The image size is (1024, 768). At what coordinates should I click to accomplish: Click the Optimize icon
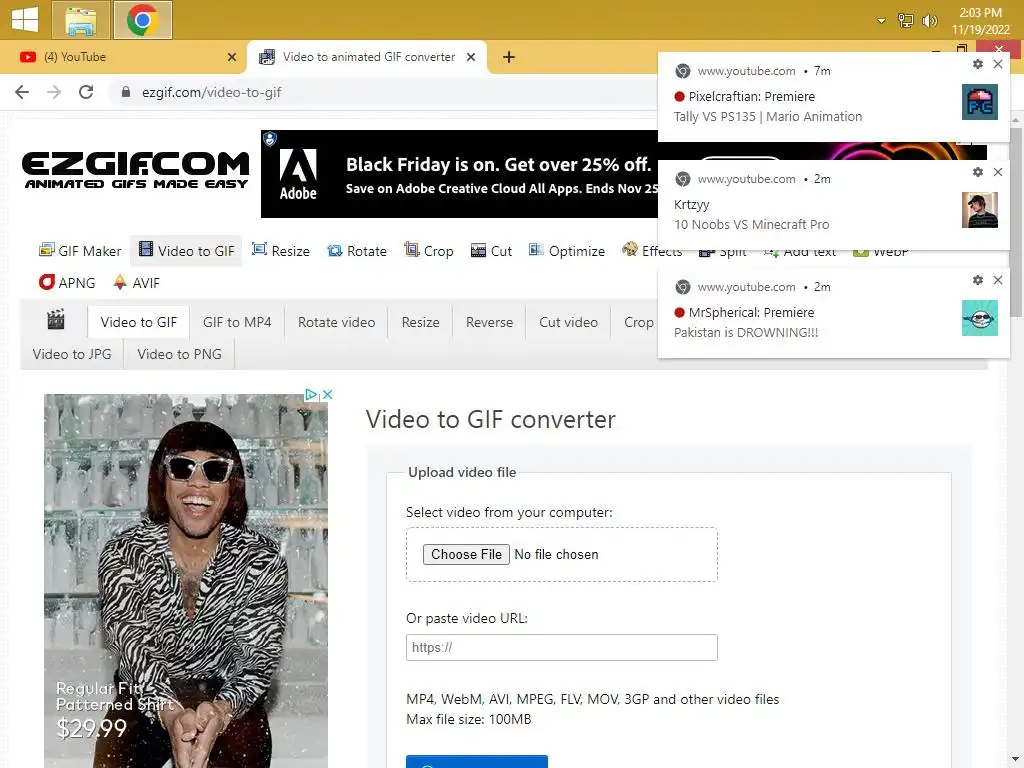point(536,250)
